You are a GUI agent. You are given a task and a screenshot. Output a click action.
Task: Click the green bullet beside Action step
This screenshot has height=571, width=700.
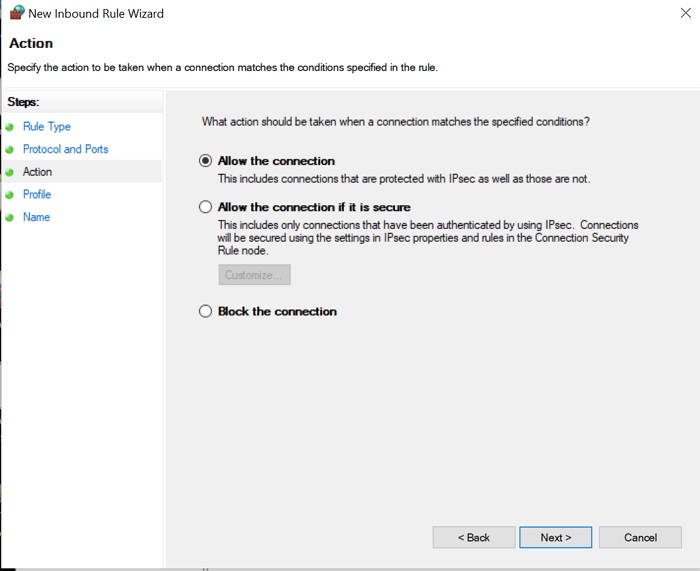click(x=10, y=172)
